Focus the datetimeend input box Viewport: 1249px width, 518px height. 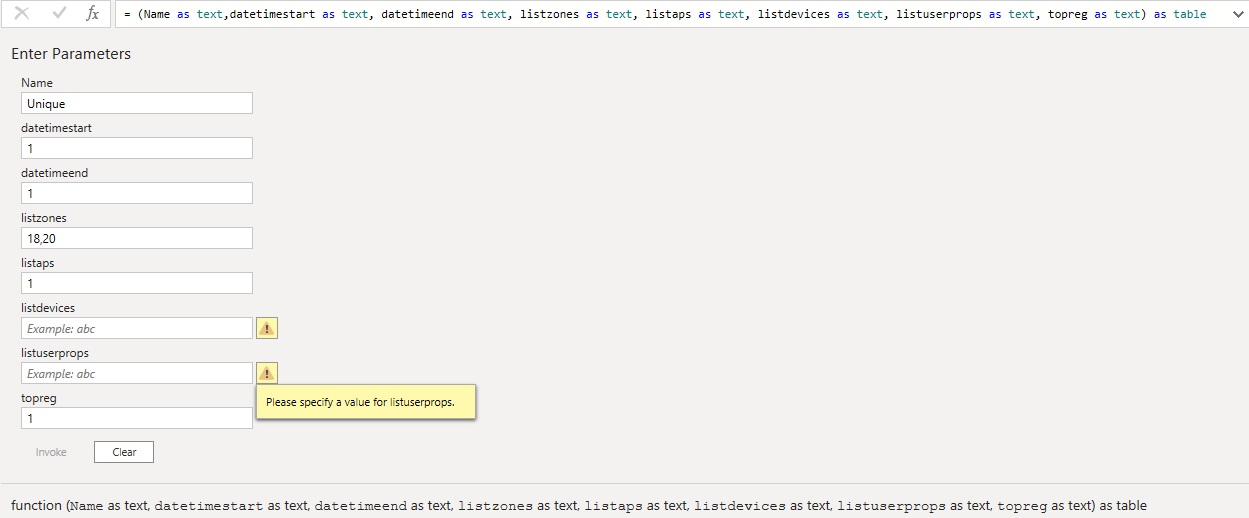[x=137, y=193]
